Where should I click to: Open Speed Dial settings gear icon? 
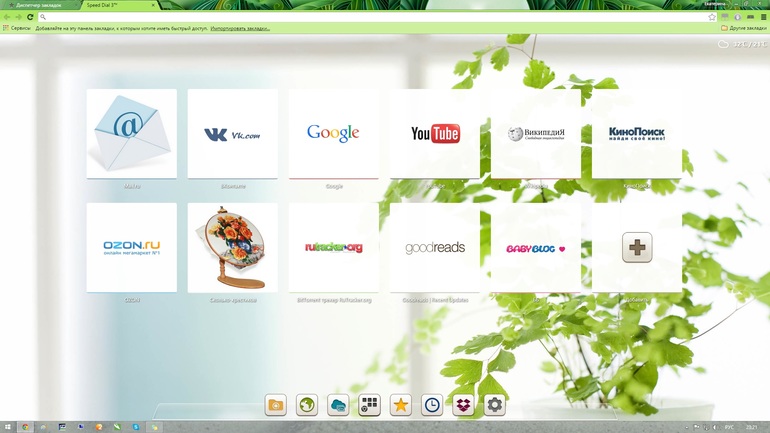[494, 405]
